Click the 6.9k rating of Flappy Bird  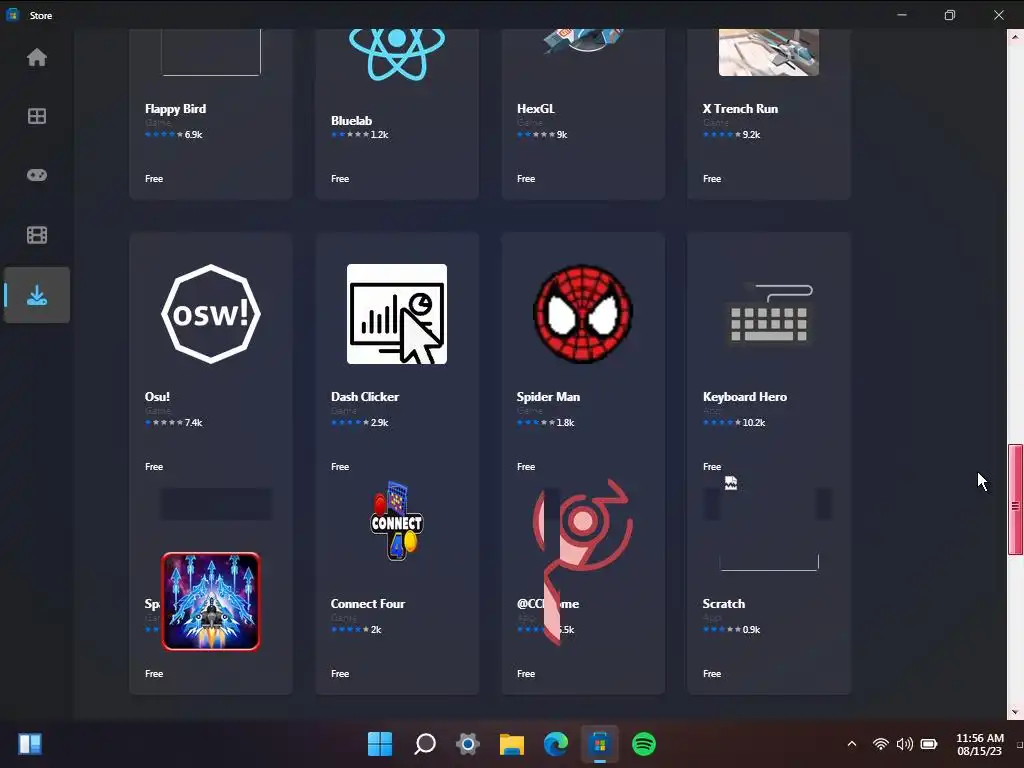point(193,135)
